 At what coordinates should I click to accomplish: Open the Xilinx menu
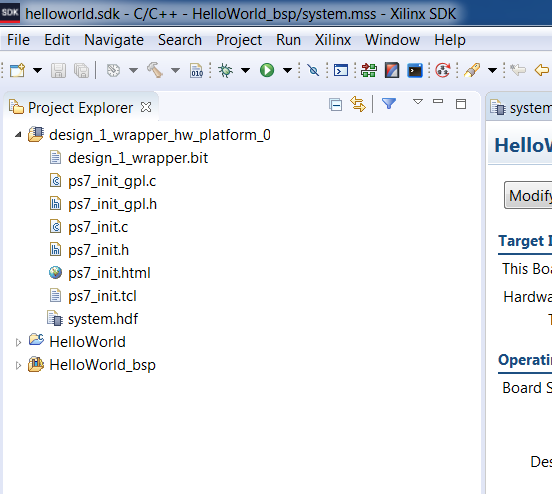coord(333,40)
